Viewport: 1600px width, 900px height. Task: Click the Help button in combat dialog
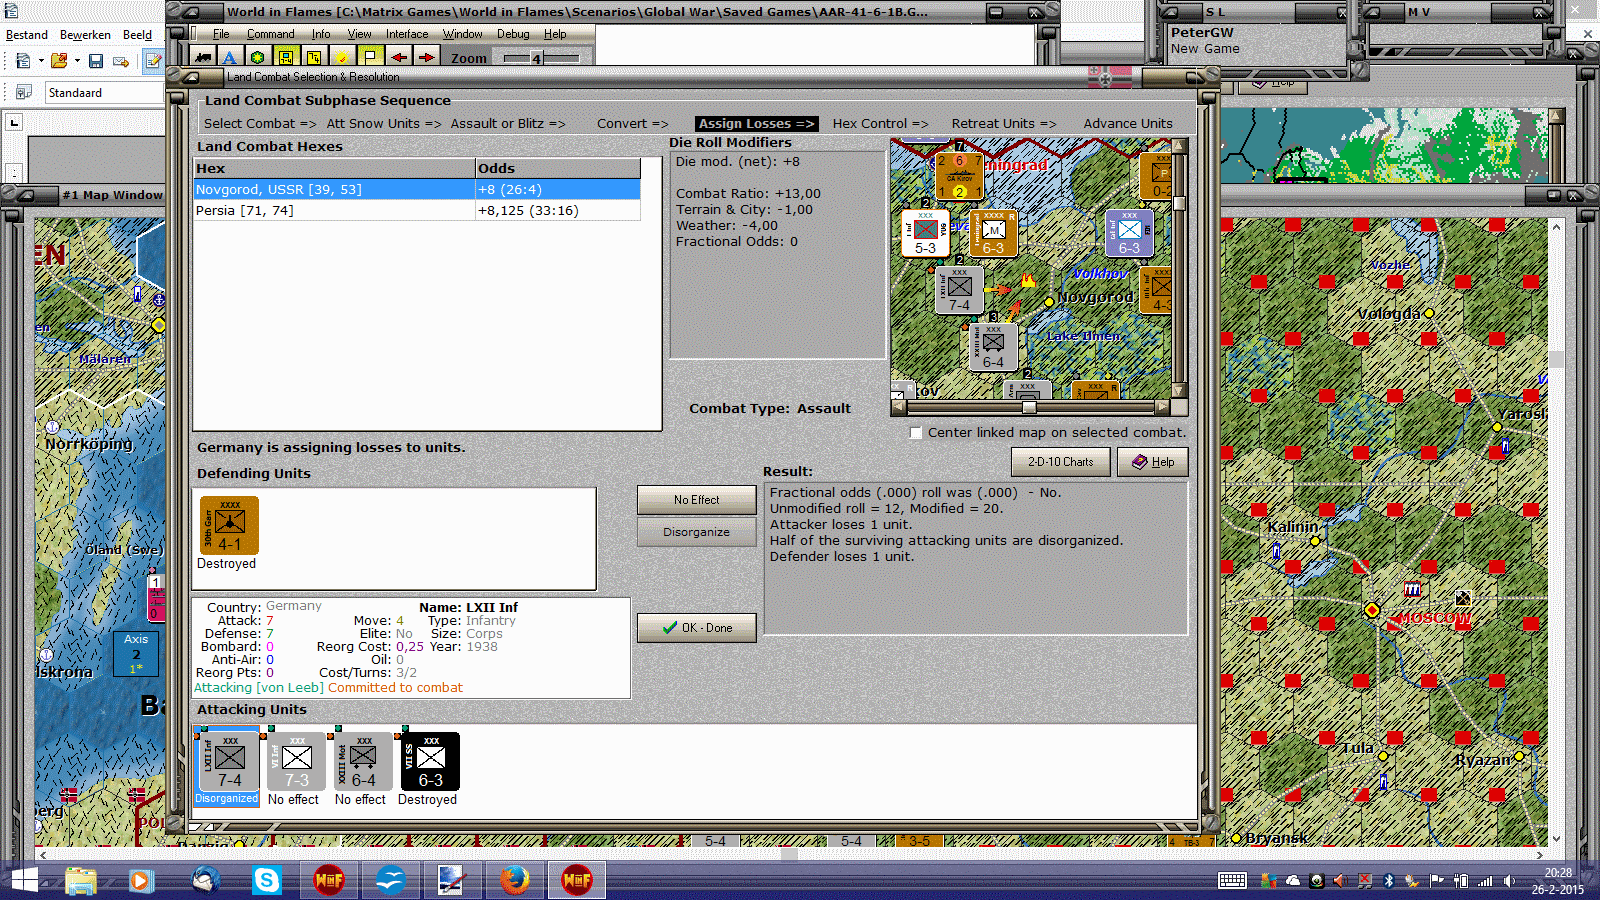(x=1152, y=462)
